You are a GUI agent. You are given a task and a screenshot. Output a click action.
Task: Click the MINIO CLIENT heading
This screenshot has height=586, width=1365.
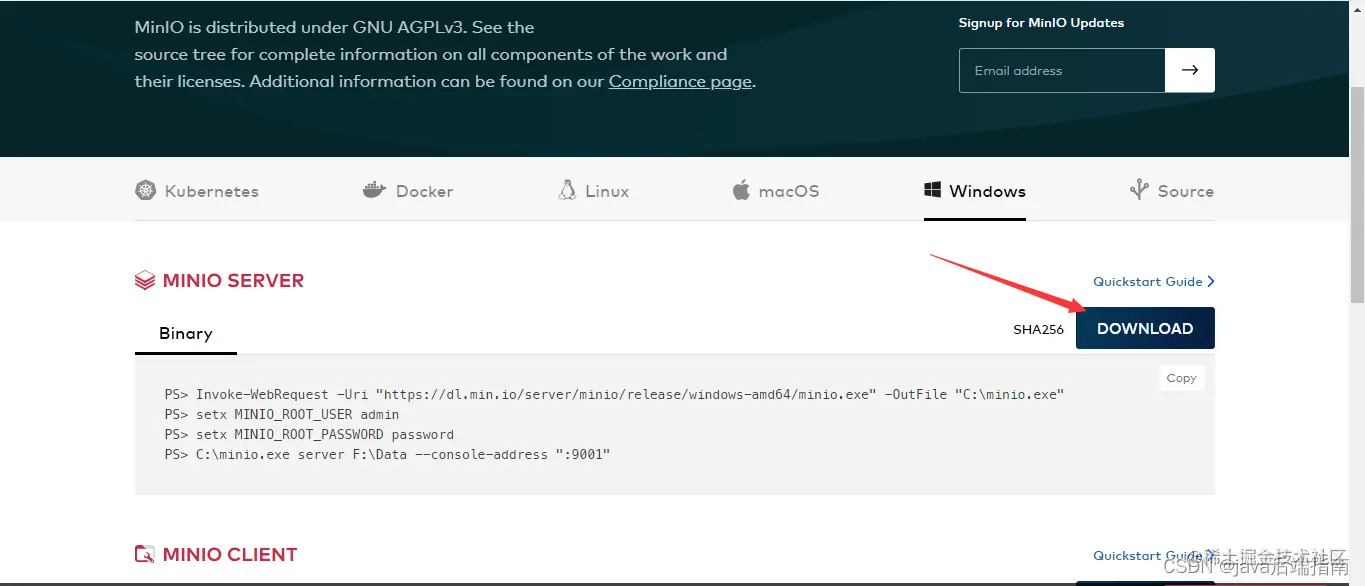point(230,554)
